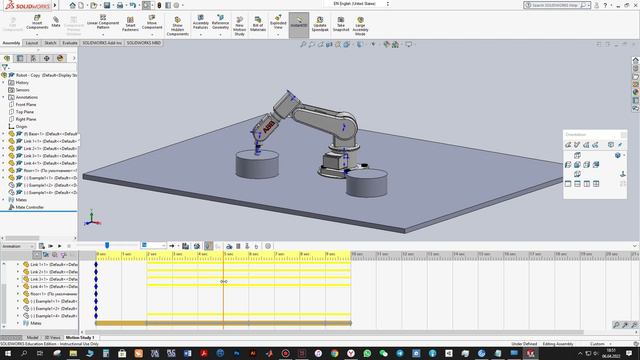Open Linear Component Pattern tool
This screenshot has width=640, height=360.
coord(103,22)
